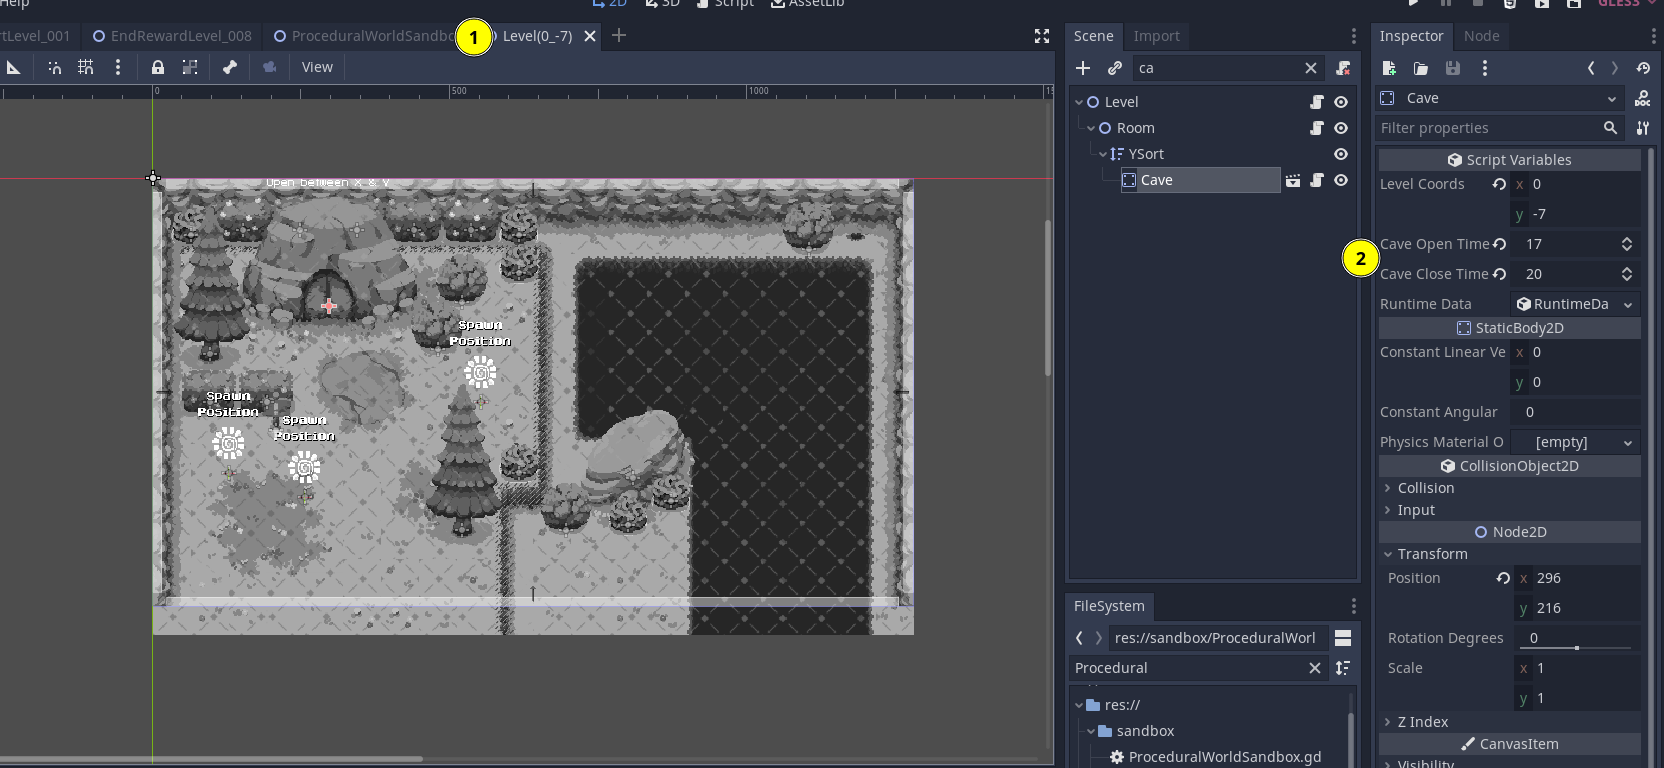This screenshot has height=768, width=1664.
Task: Detach script from selected node
Action: [x=1343, y=68]
